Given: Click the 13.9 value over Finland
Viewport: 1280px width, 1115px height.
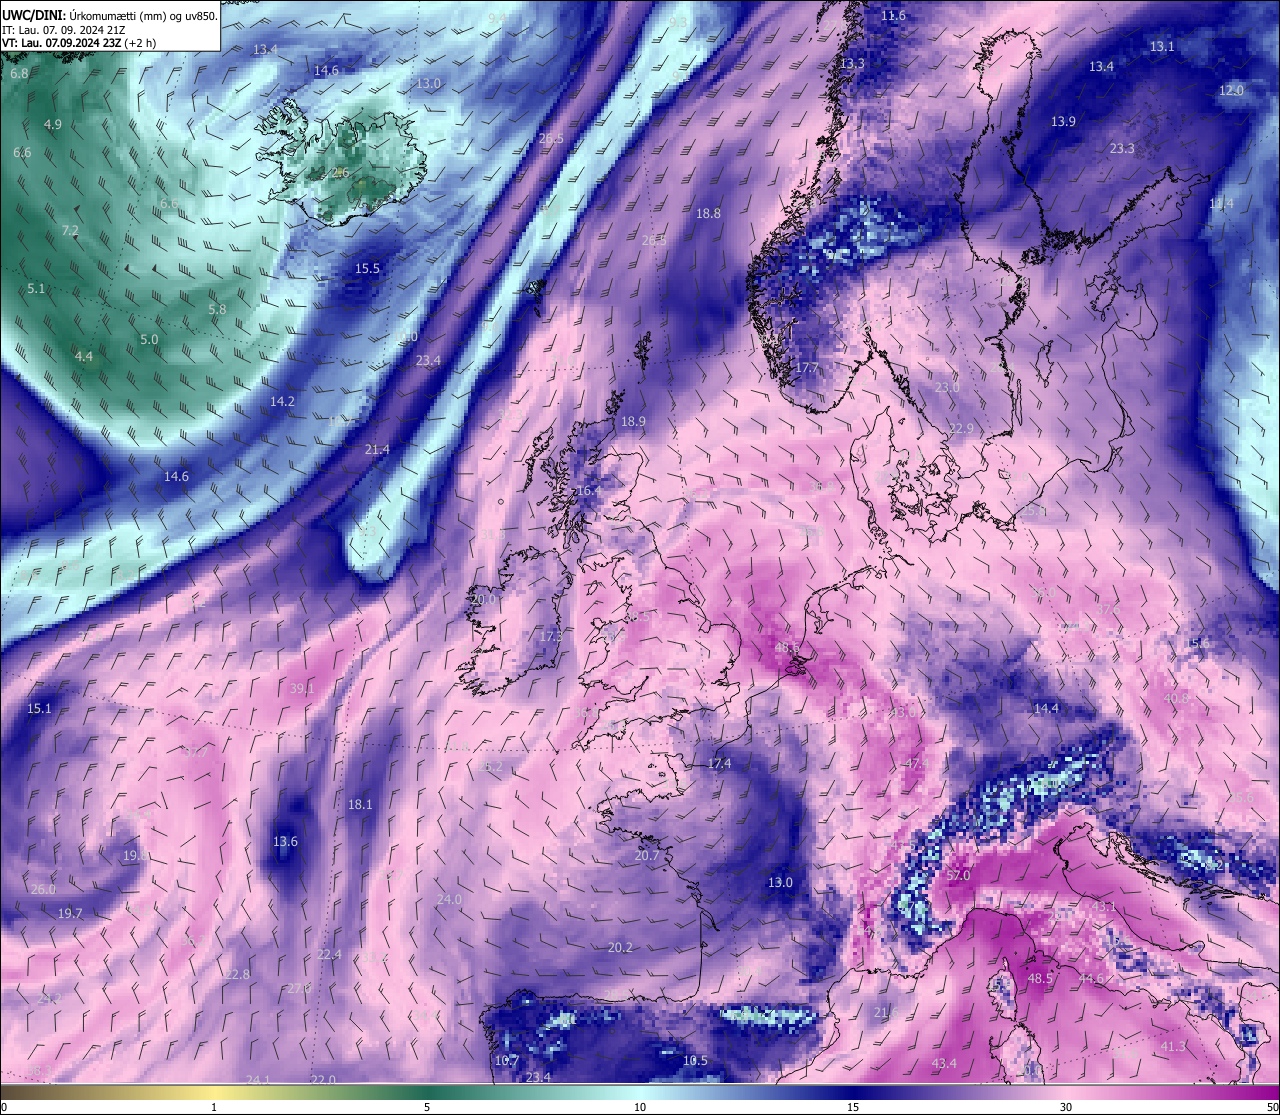Looking at the screenshot, I should point(1063,121).
